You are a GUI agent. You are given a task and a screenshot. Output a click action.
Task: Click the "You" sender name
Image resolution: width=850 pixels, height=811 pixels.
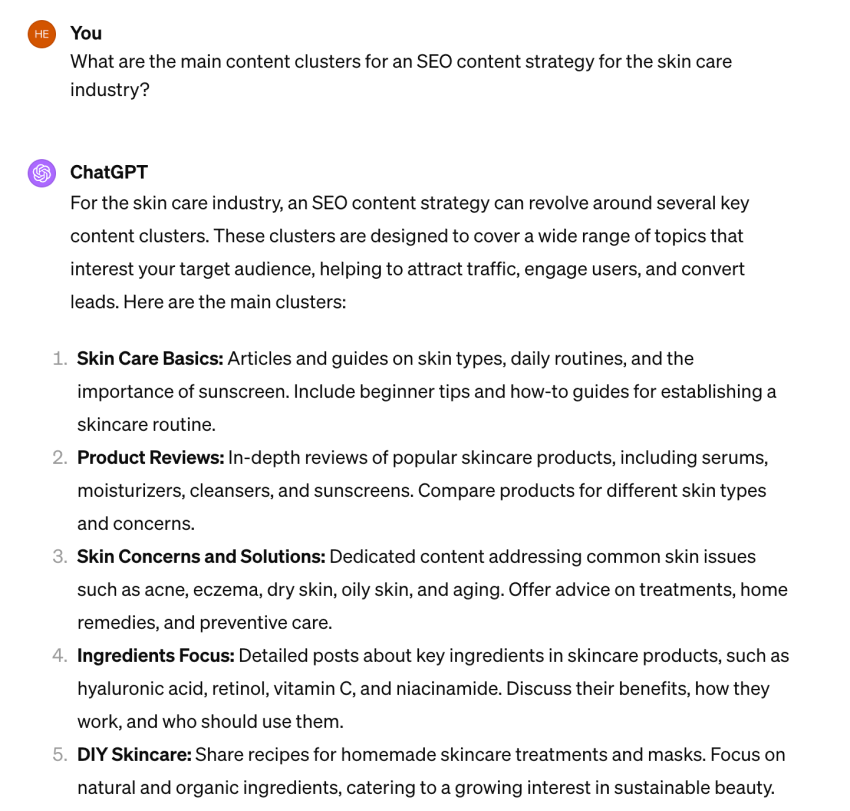(x=86, y=33)
